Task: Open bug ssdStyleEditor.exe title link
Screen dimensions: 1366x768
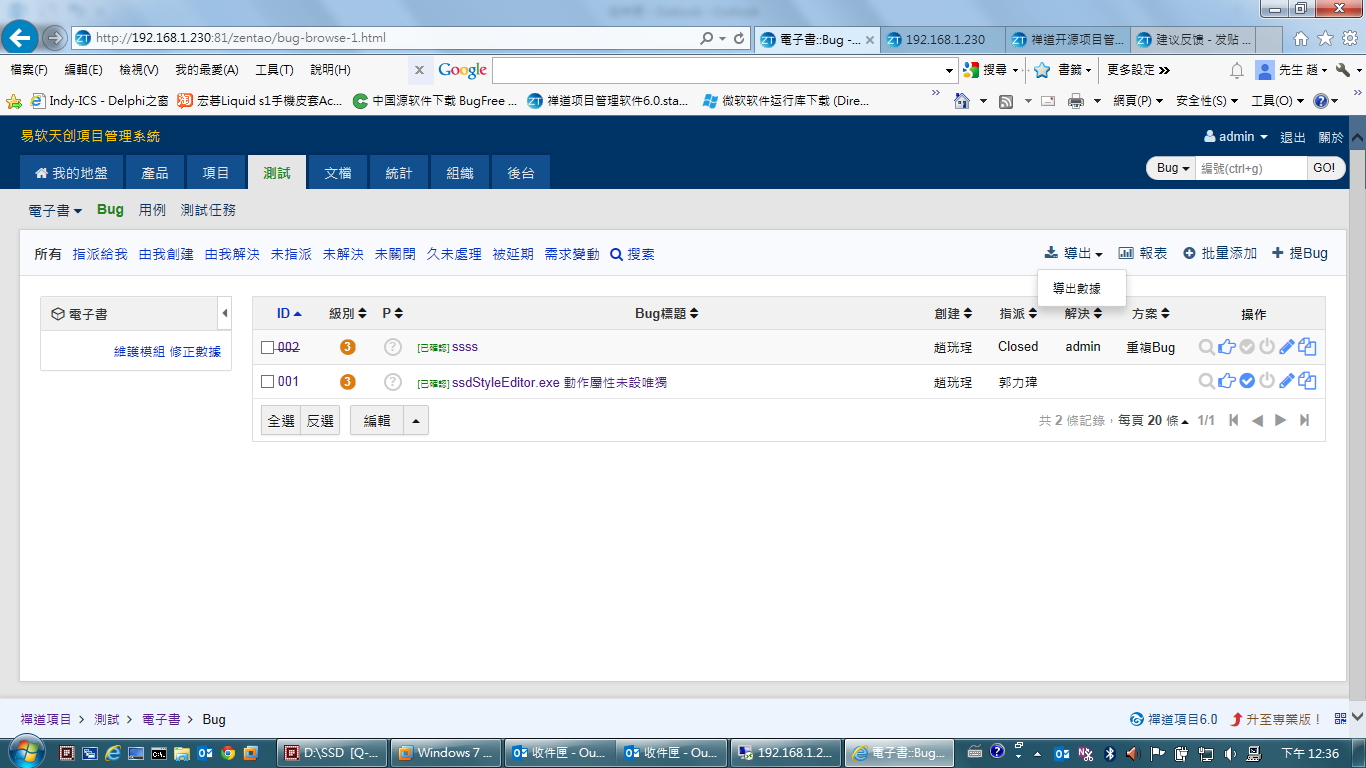Action: pyautogui.click(x=559, y=382)
